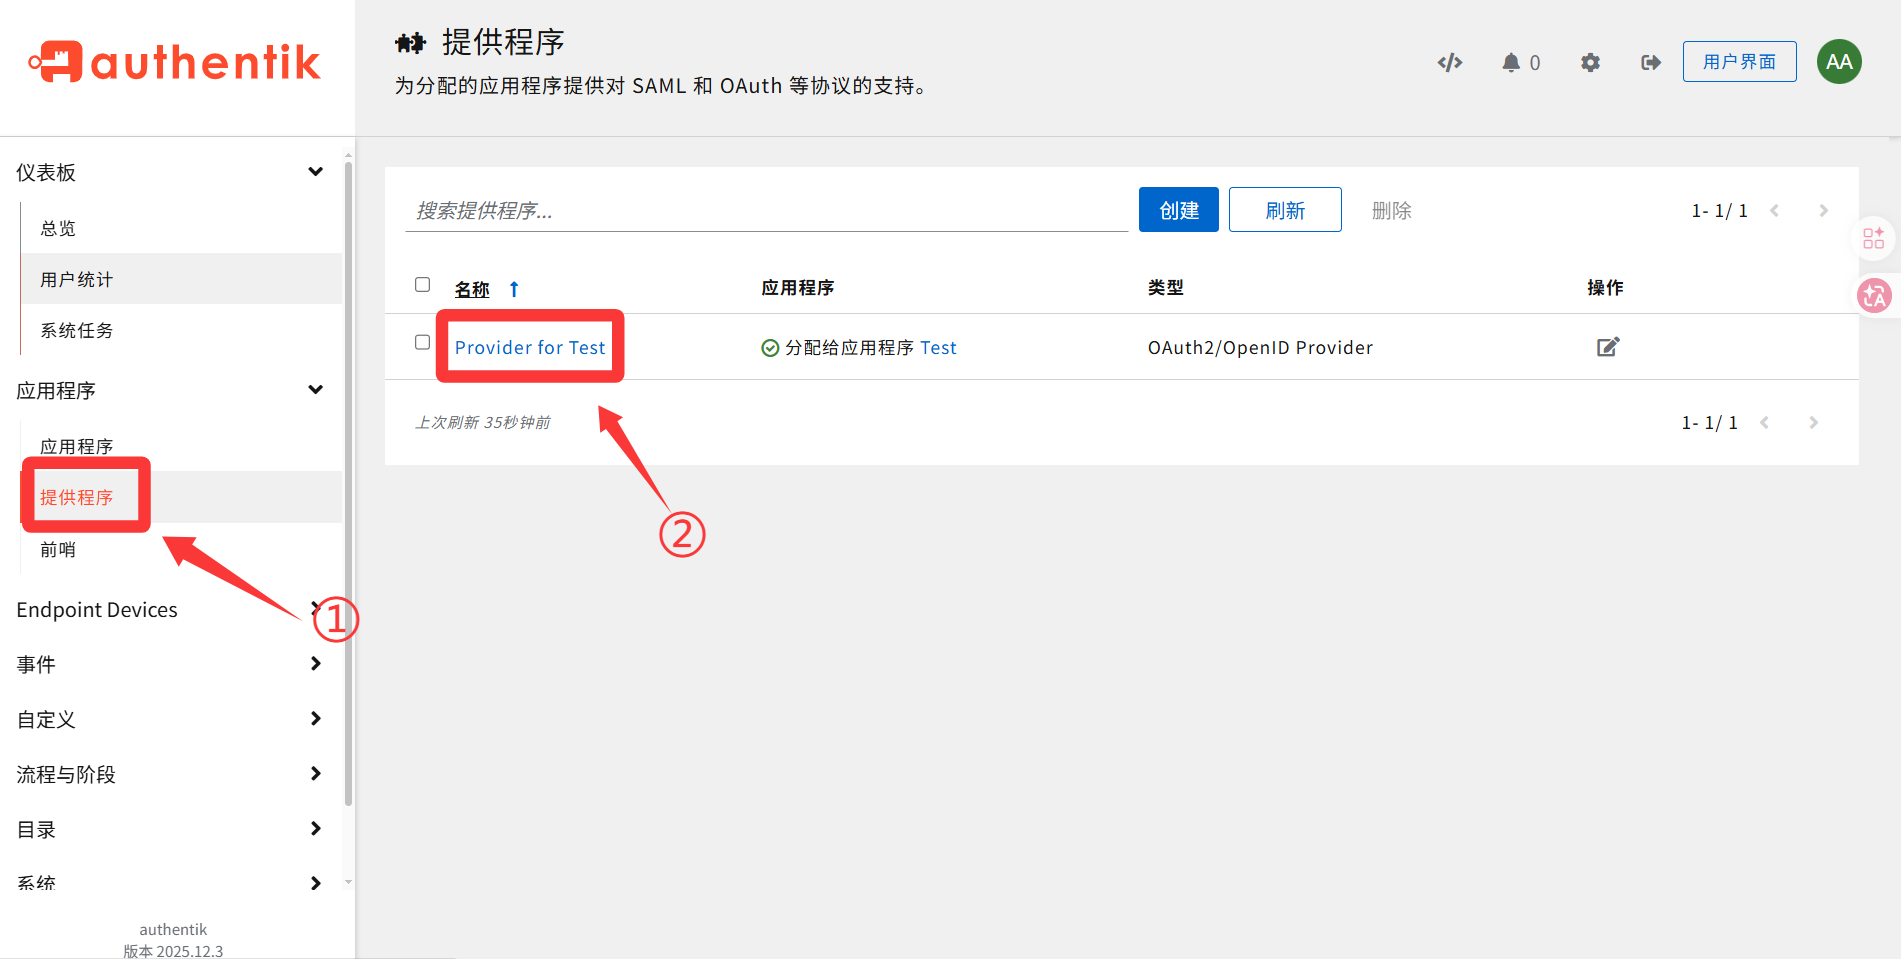Click the provider search input field
The width and height of the screenshot is (1901, 959).
tap(700, 209)
